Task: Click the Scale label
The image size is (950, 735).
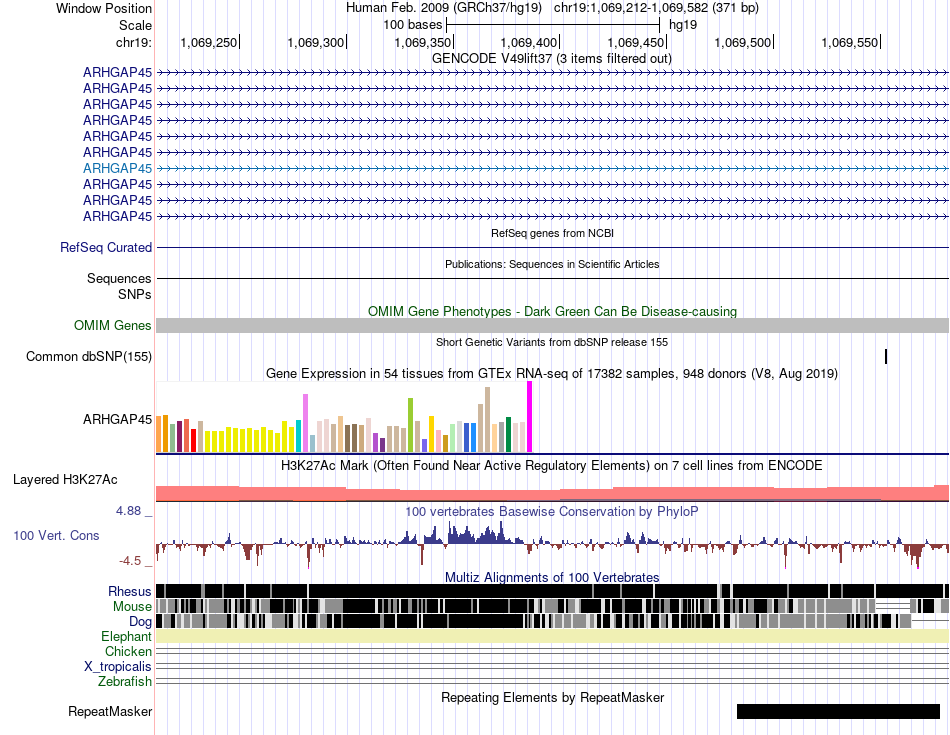Action: click(135, 25)
